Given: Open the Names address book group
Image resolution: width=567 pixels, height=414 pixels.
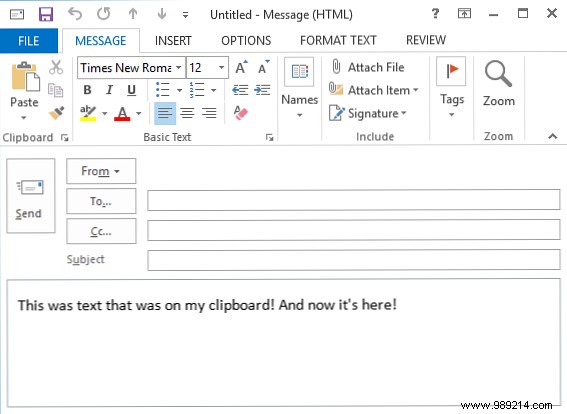Looking at the screenshot, I should pyautogui.click(x=299, y=88).
